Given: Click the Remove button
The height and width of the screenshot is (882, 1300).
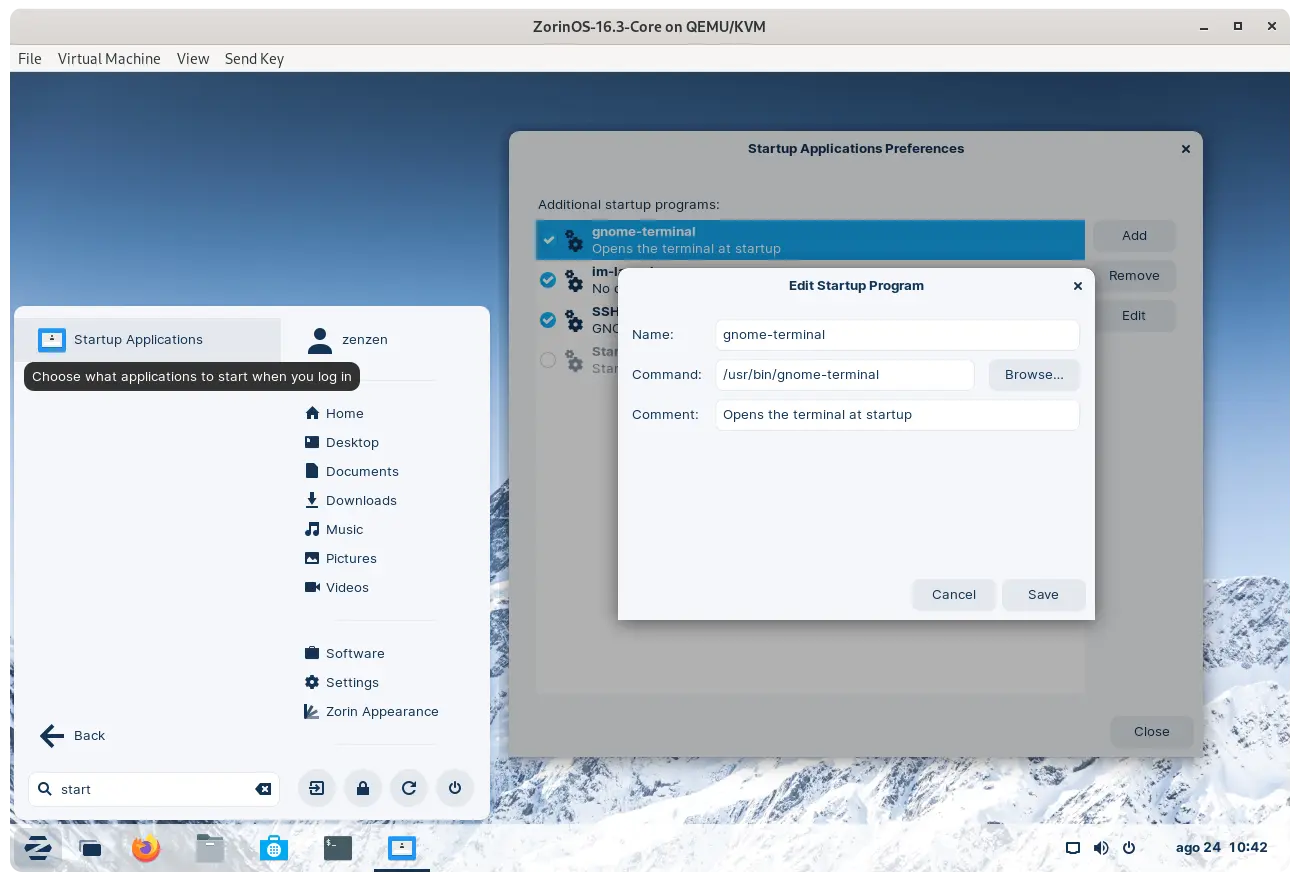Looking at the screenshot, I should point(1134,276).
